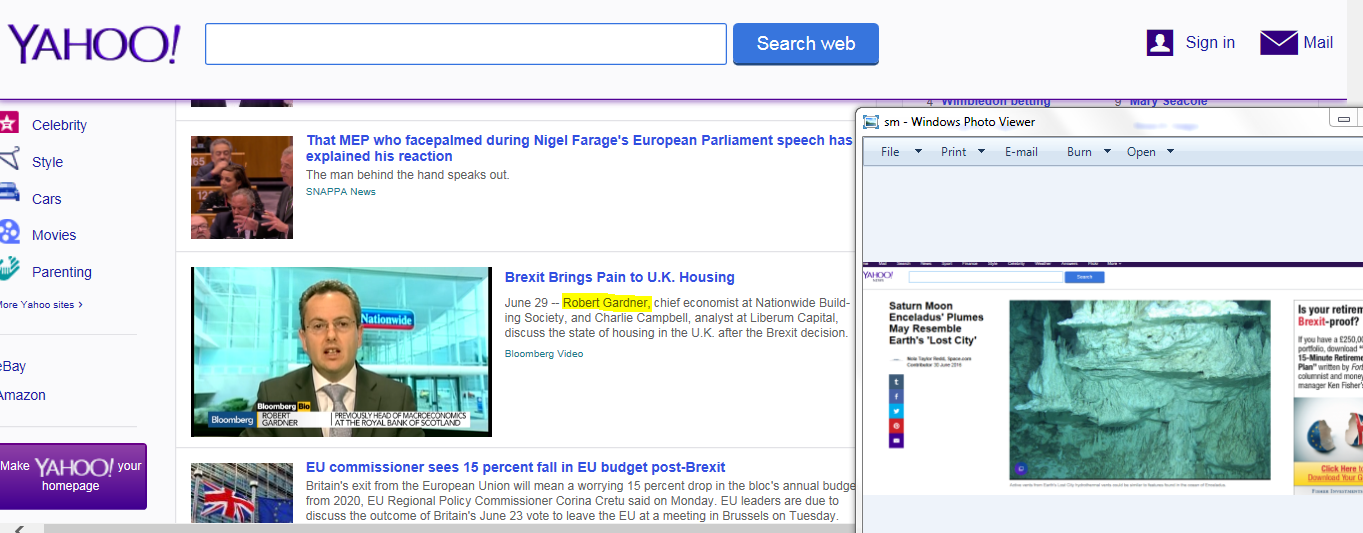Open the Amazon link in sidebar
The height and width of the screenshot is (533, 1363).
[x=23, y=395]
